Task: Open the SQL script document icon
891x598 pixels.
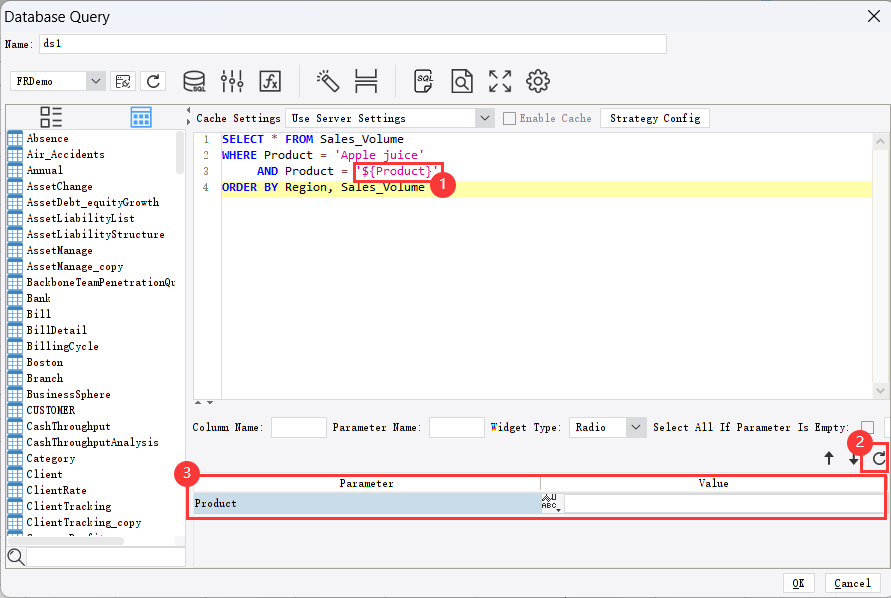Action: tap(424, 81)
